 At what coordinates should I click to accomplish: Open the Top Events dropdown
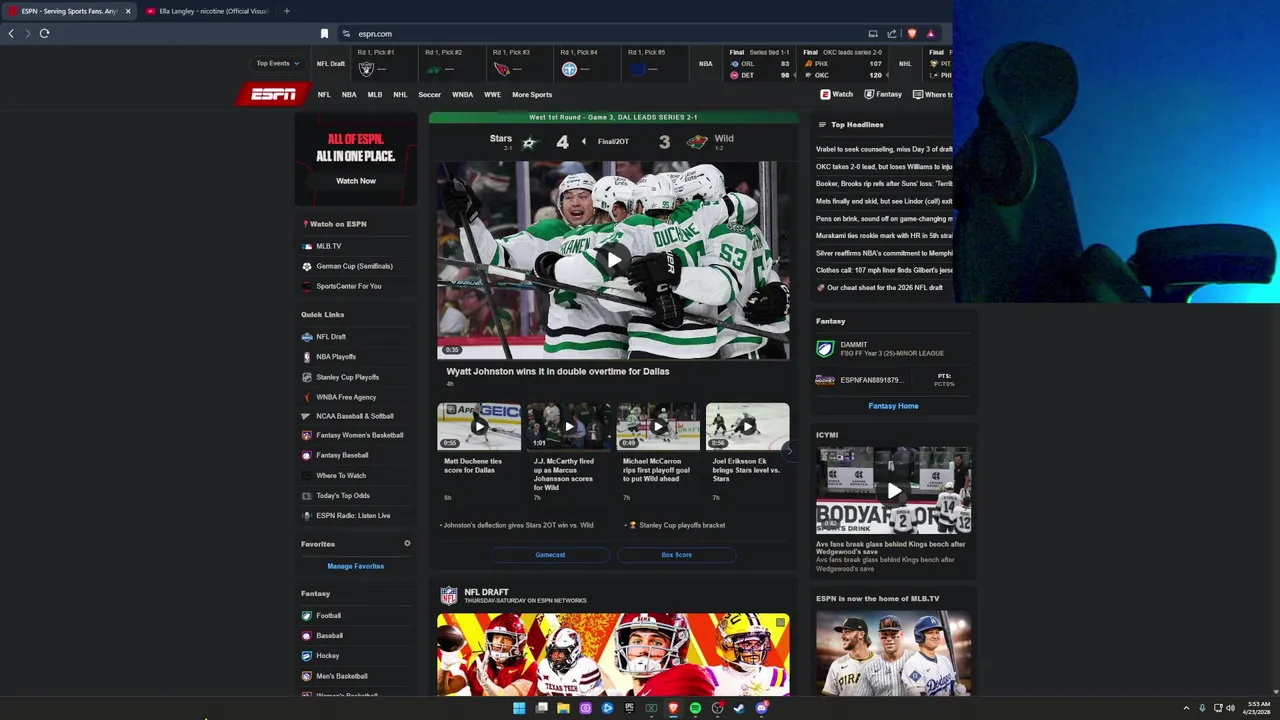pyautogui.click(x=277, y=63)
